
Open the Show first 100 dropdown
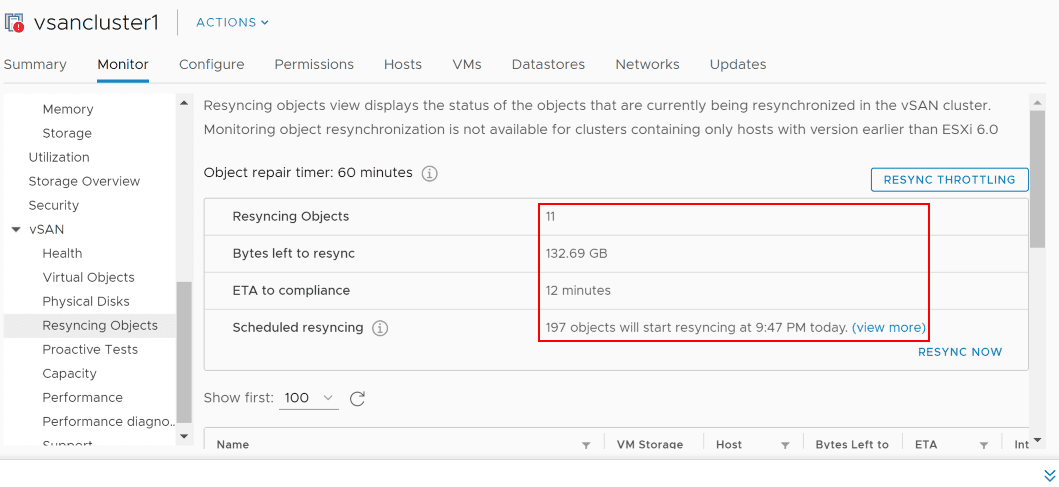pos(310,398)
